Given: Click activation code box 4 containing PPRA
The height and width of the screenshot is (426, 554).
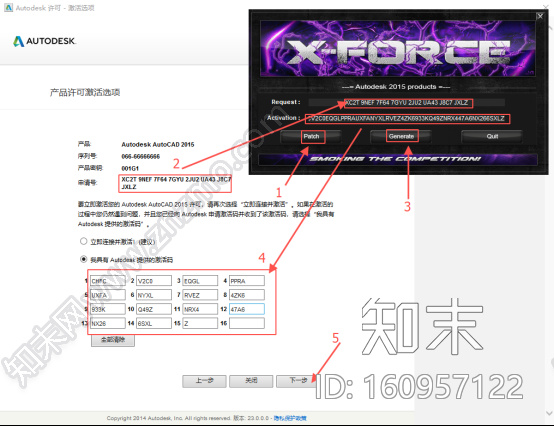Looking at the screenshot, I should [247, 281].
